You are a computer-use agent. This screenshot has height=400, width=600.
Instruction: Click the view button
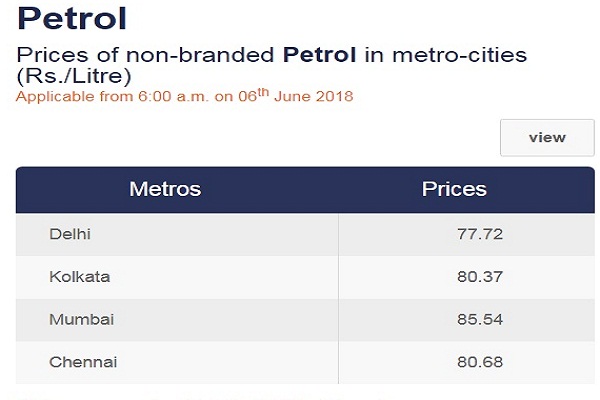[547, 137]
